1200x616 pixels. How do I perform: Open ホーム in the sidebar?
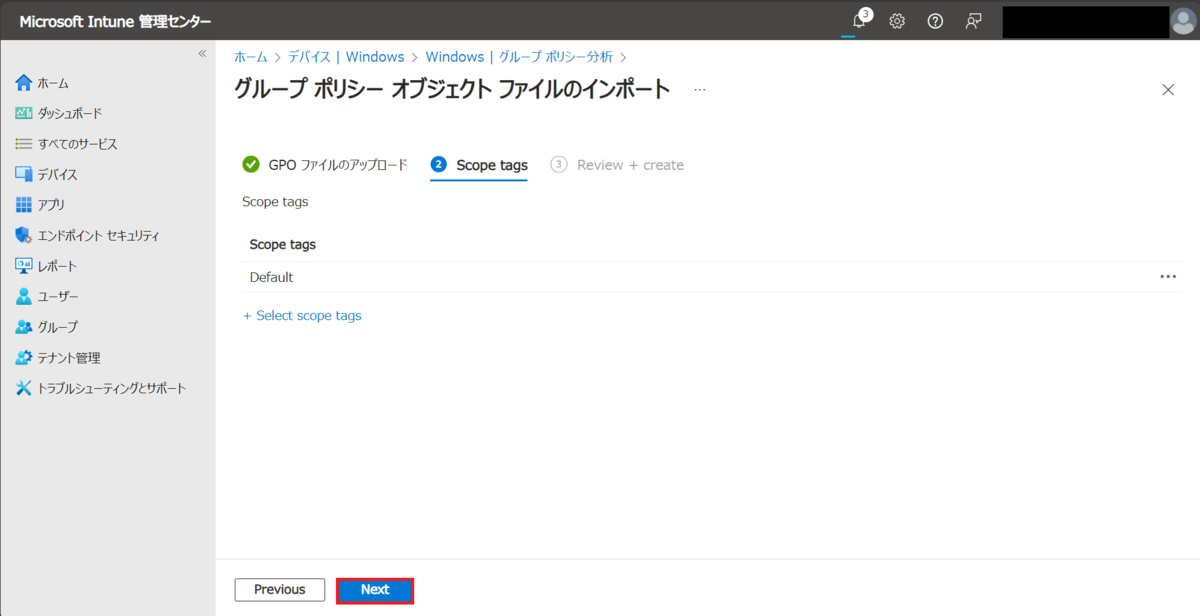click(53, 83)
